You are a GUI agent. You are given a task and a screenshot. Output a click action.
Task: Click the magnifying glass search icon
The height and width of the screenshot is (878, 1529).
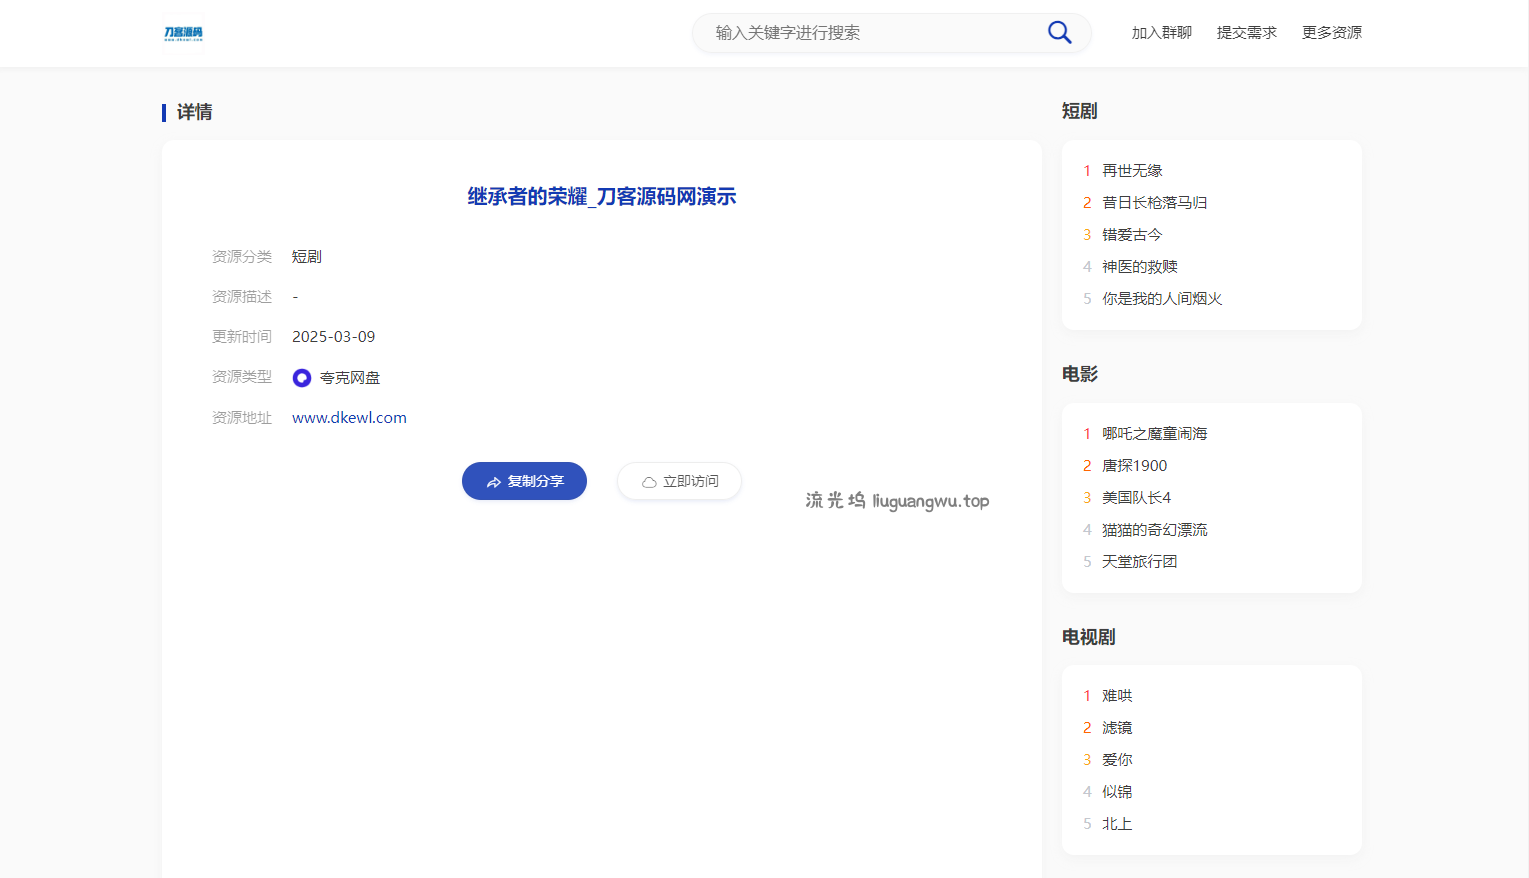(1059, 33)
